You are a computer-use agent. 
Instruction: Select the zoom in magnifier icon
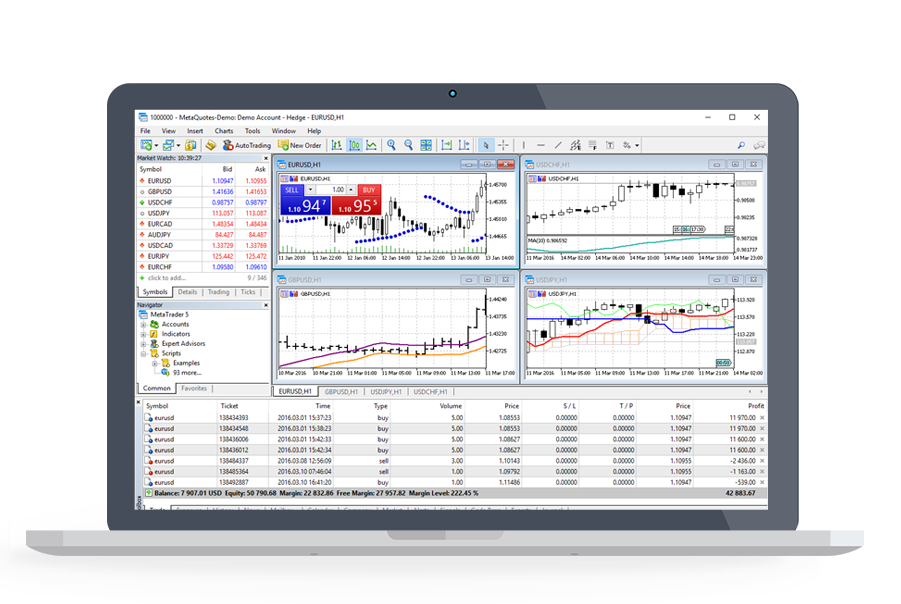[x=392, y=145]
